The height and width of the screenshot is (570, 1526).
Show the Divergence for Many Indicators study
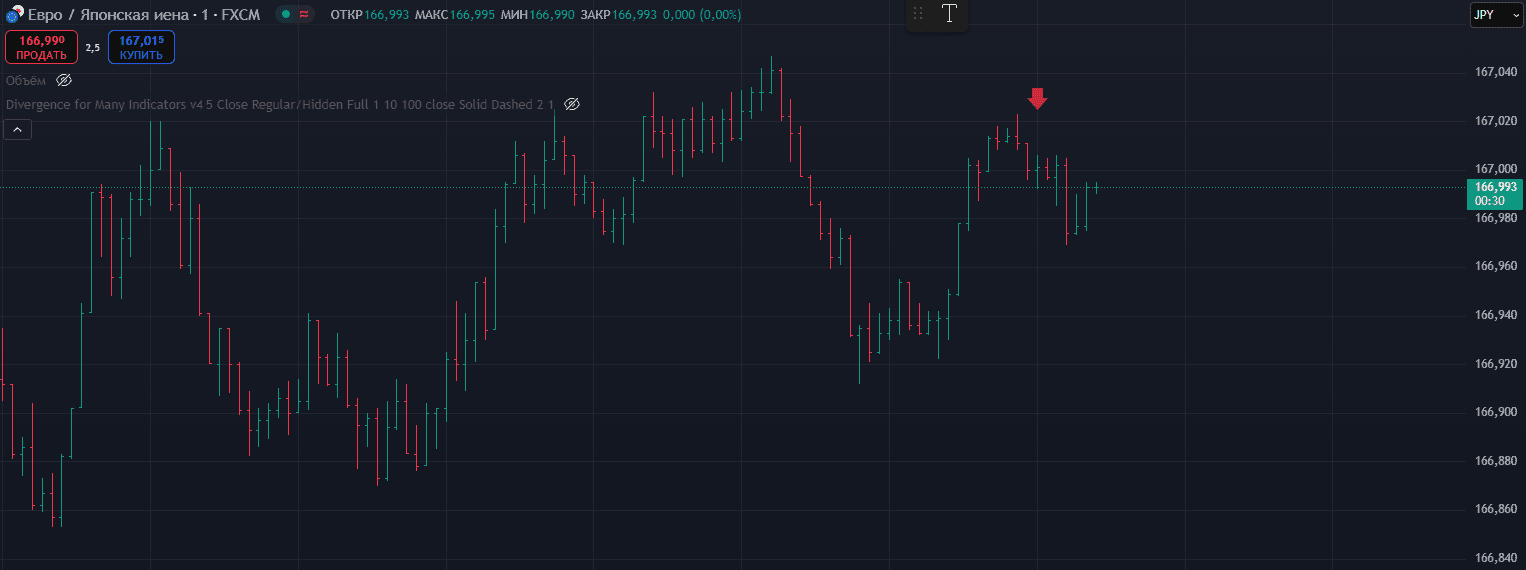572,104
